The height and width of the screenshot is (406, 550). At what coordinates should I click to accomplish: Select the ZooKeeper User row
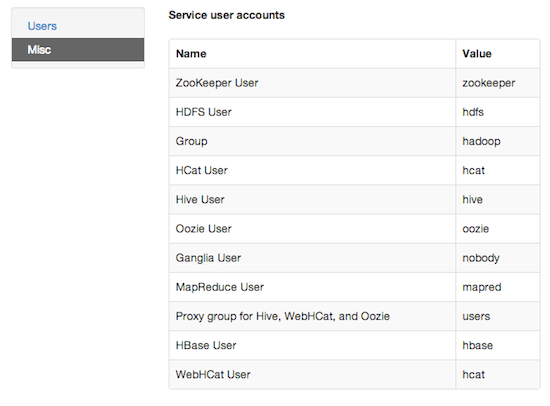pos(355,83)
